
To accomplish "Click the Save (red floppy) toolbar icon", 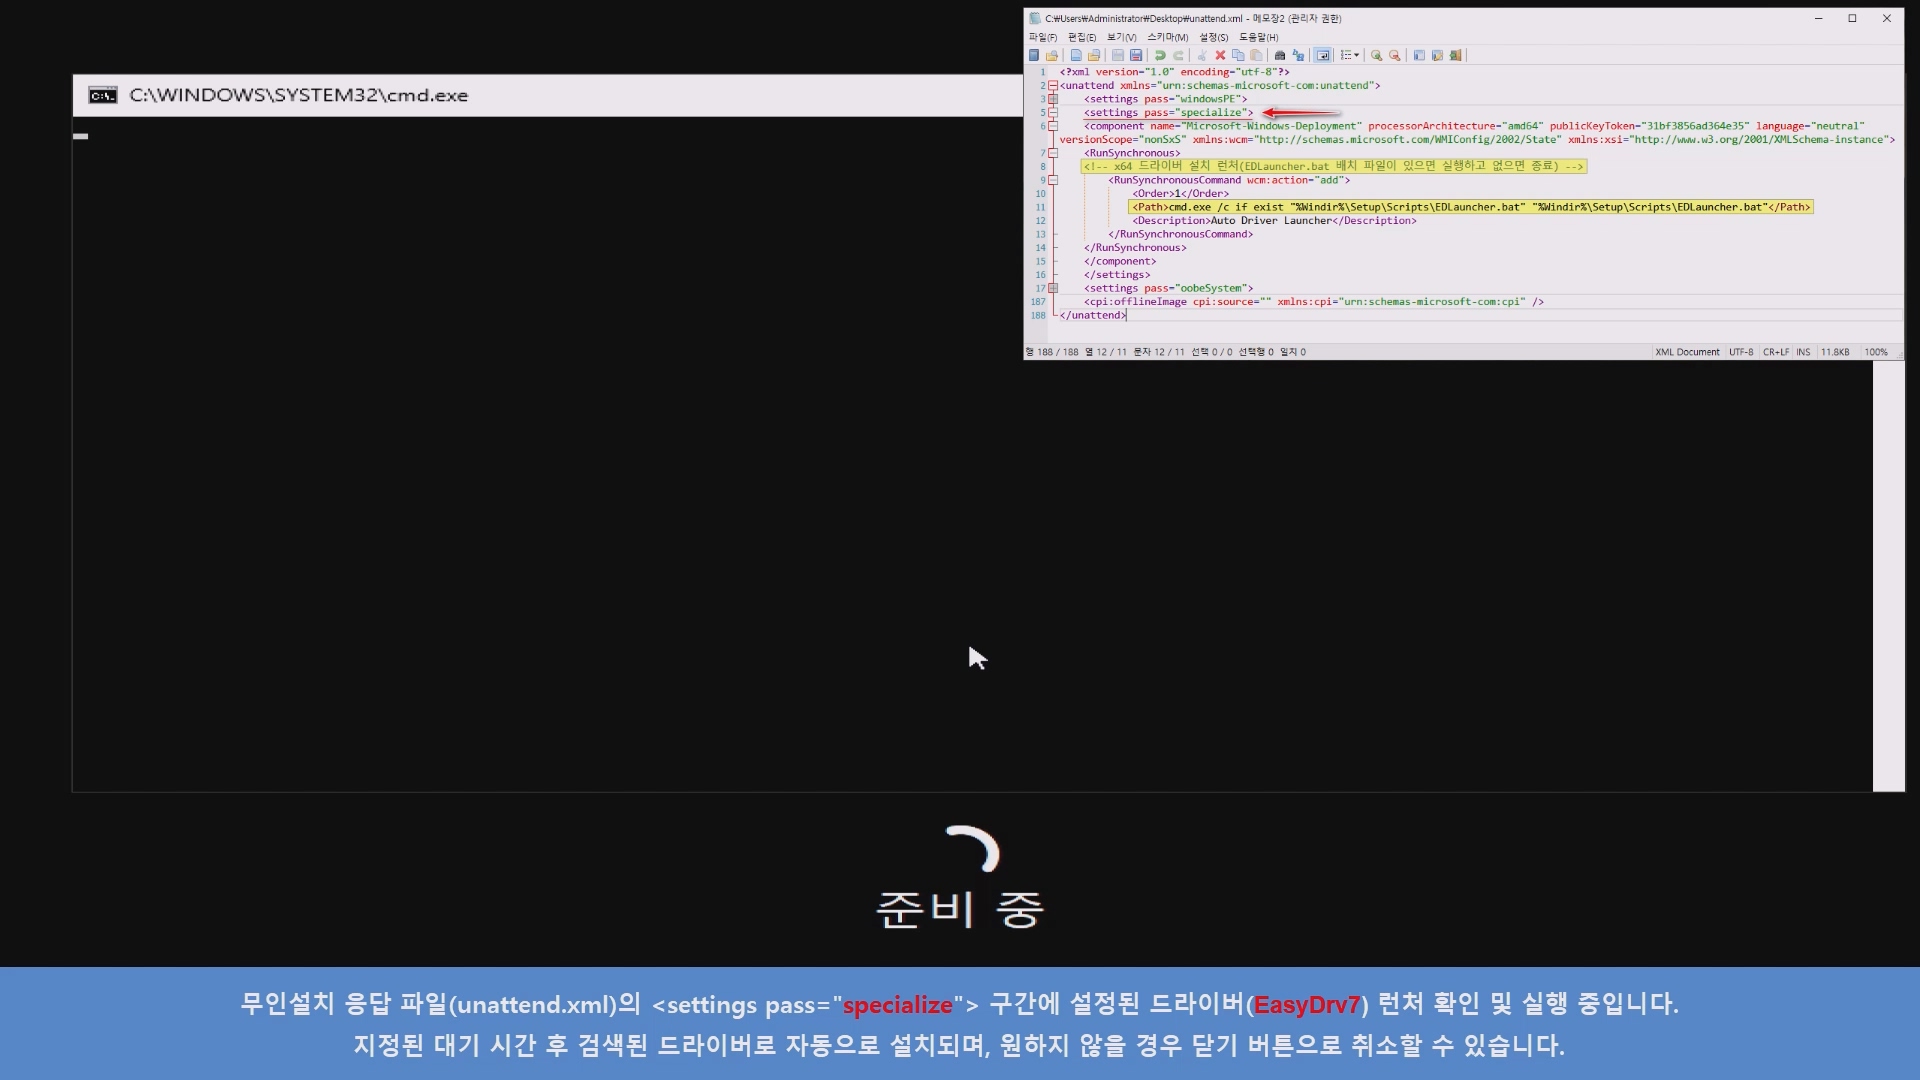I will coord(1136,55).
